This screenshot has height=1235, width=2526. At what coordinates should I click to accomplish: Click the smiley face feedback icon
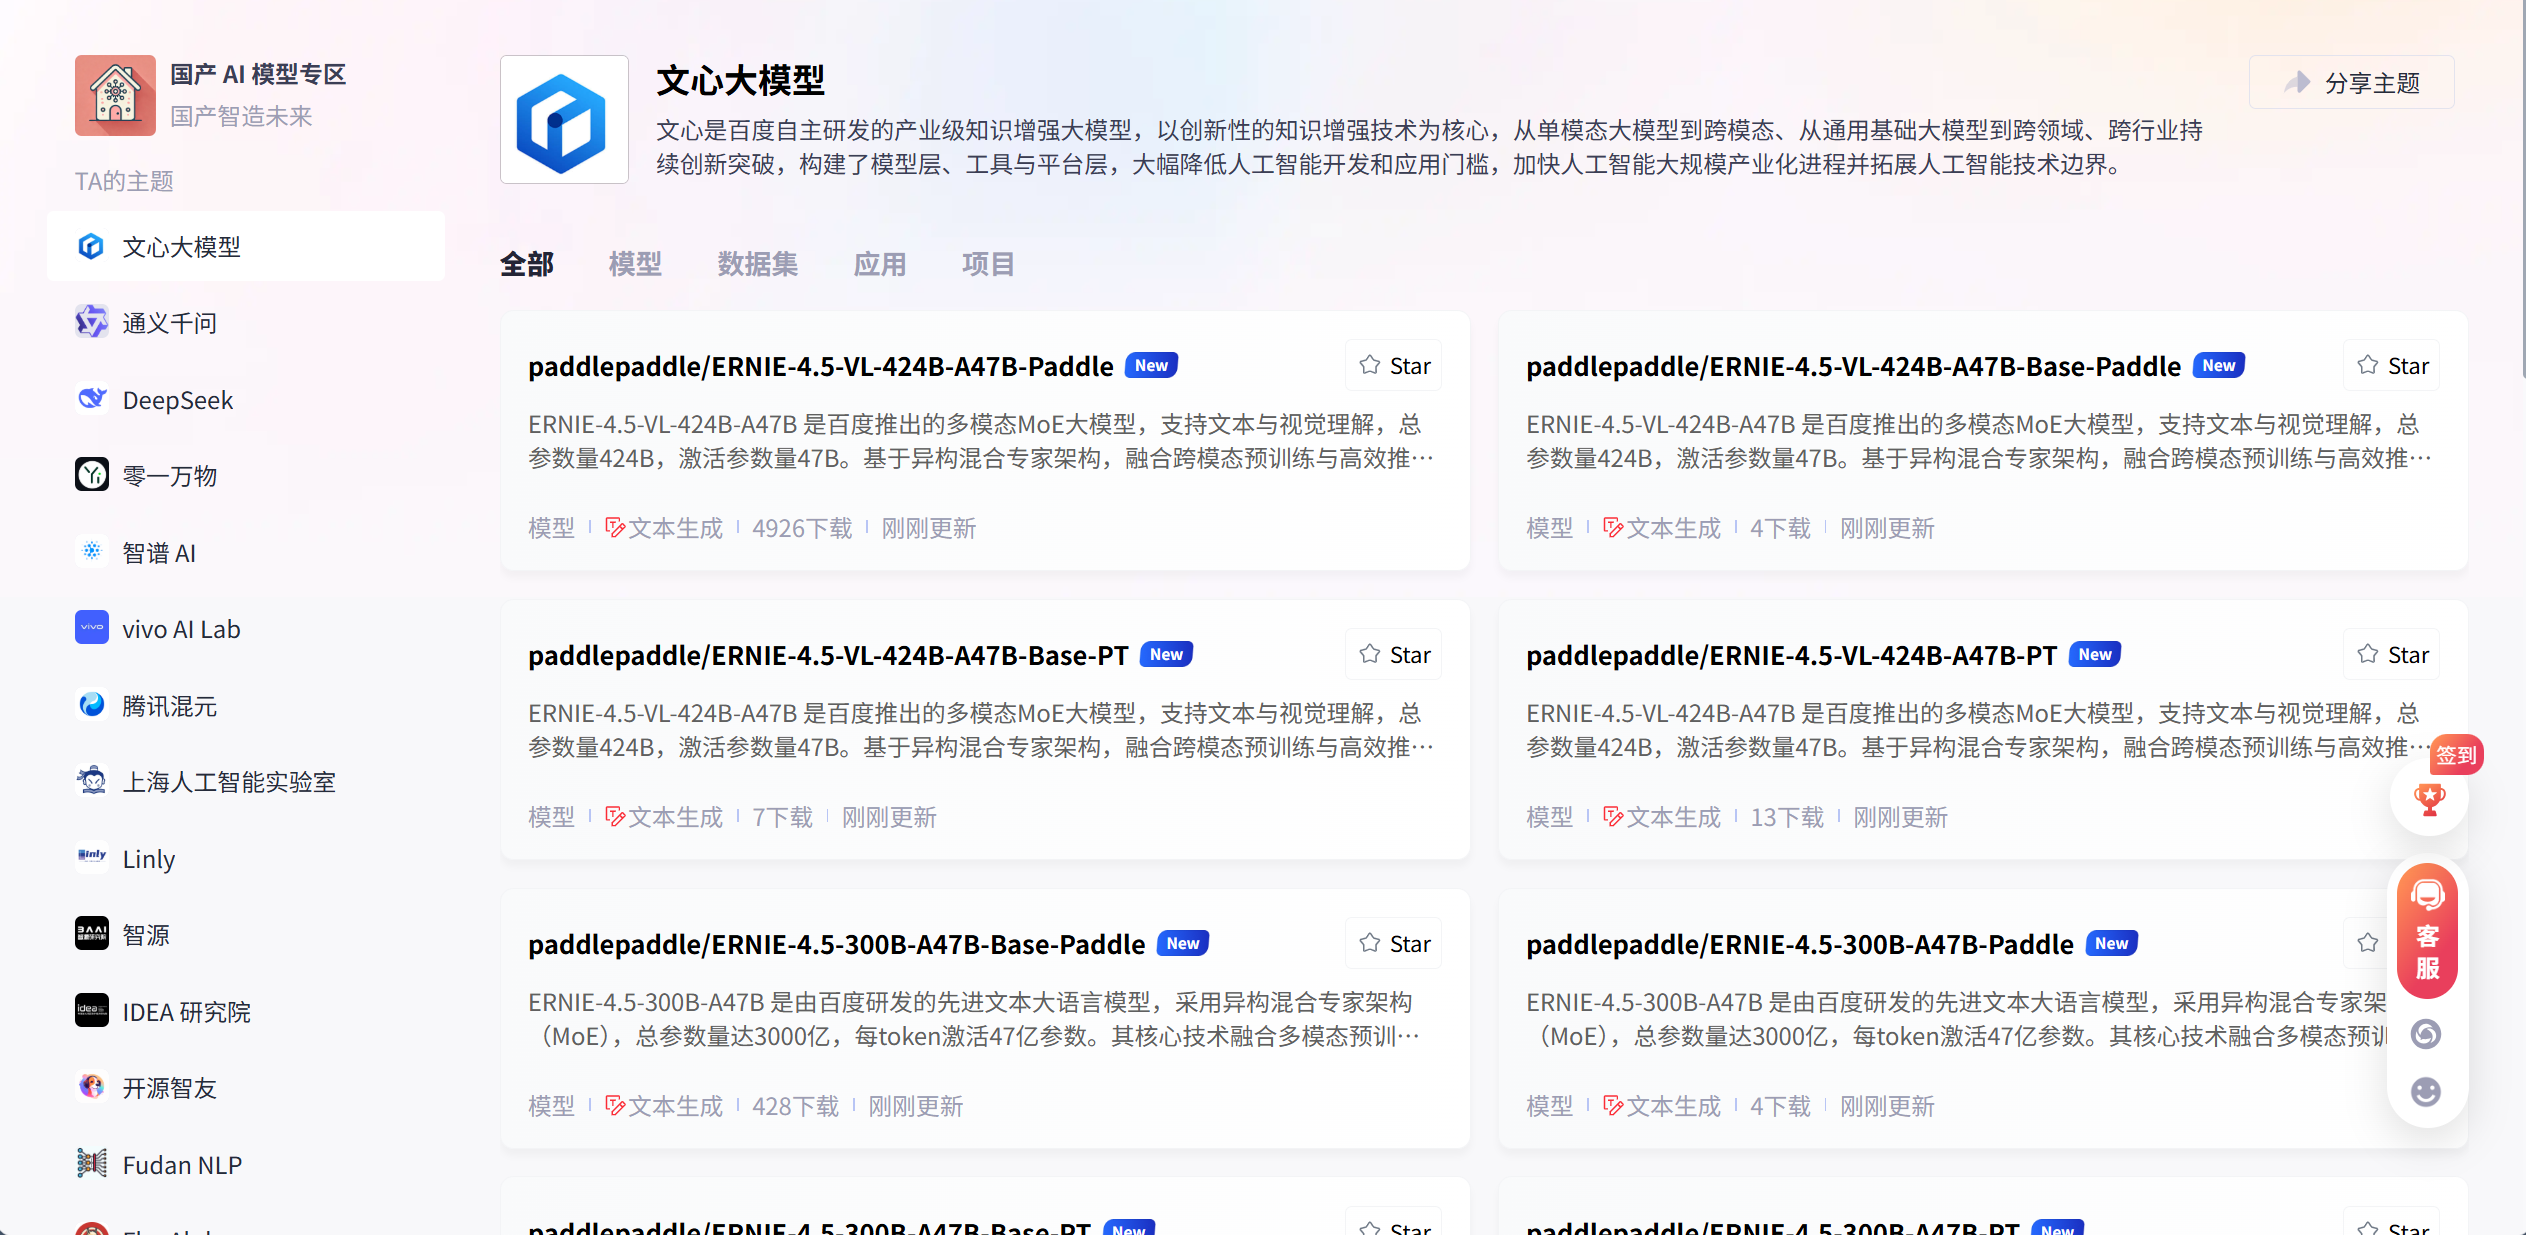(2426, 1091)
